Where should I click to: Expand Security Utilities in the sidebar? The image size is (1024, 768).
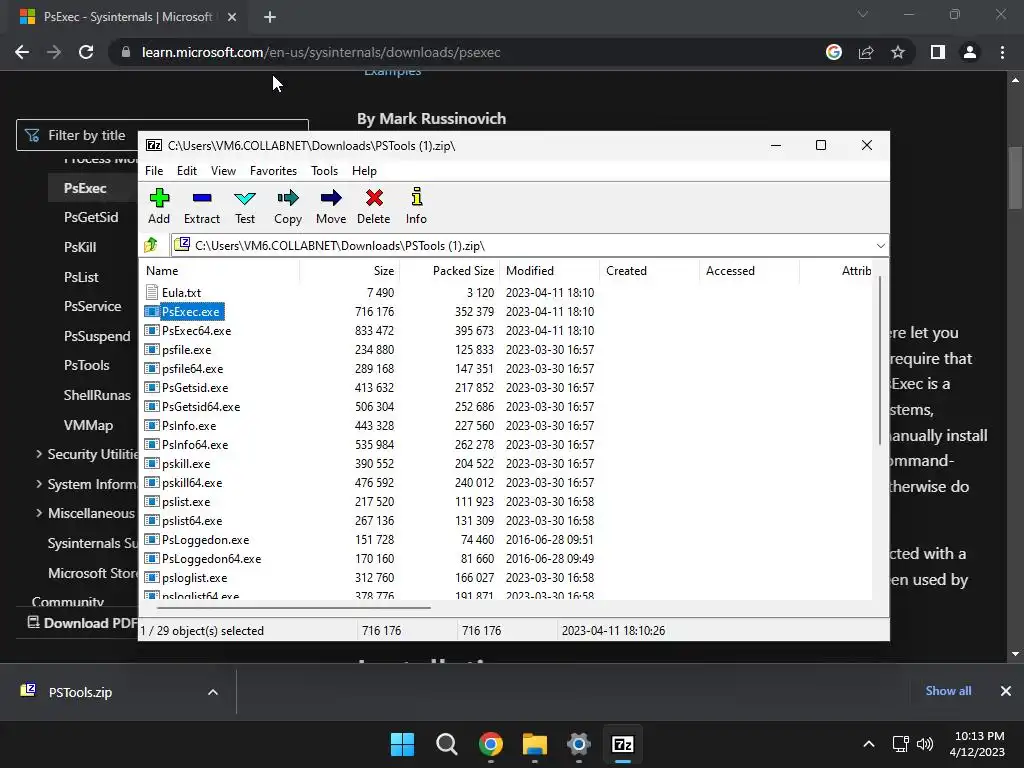39,454
